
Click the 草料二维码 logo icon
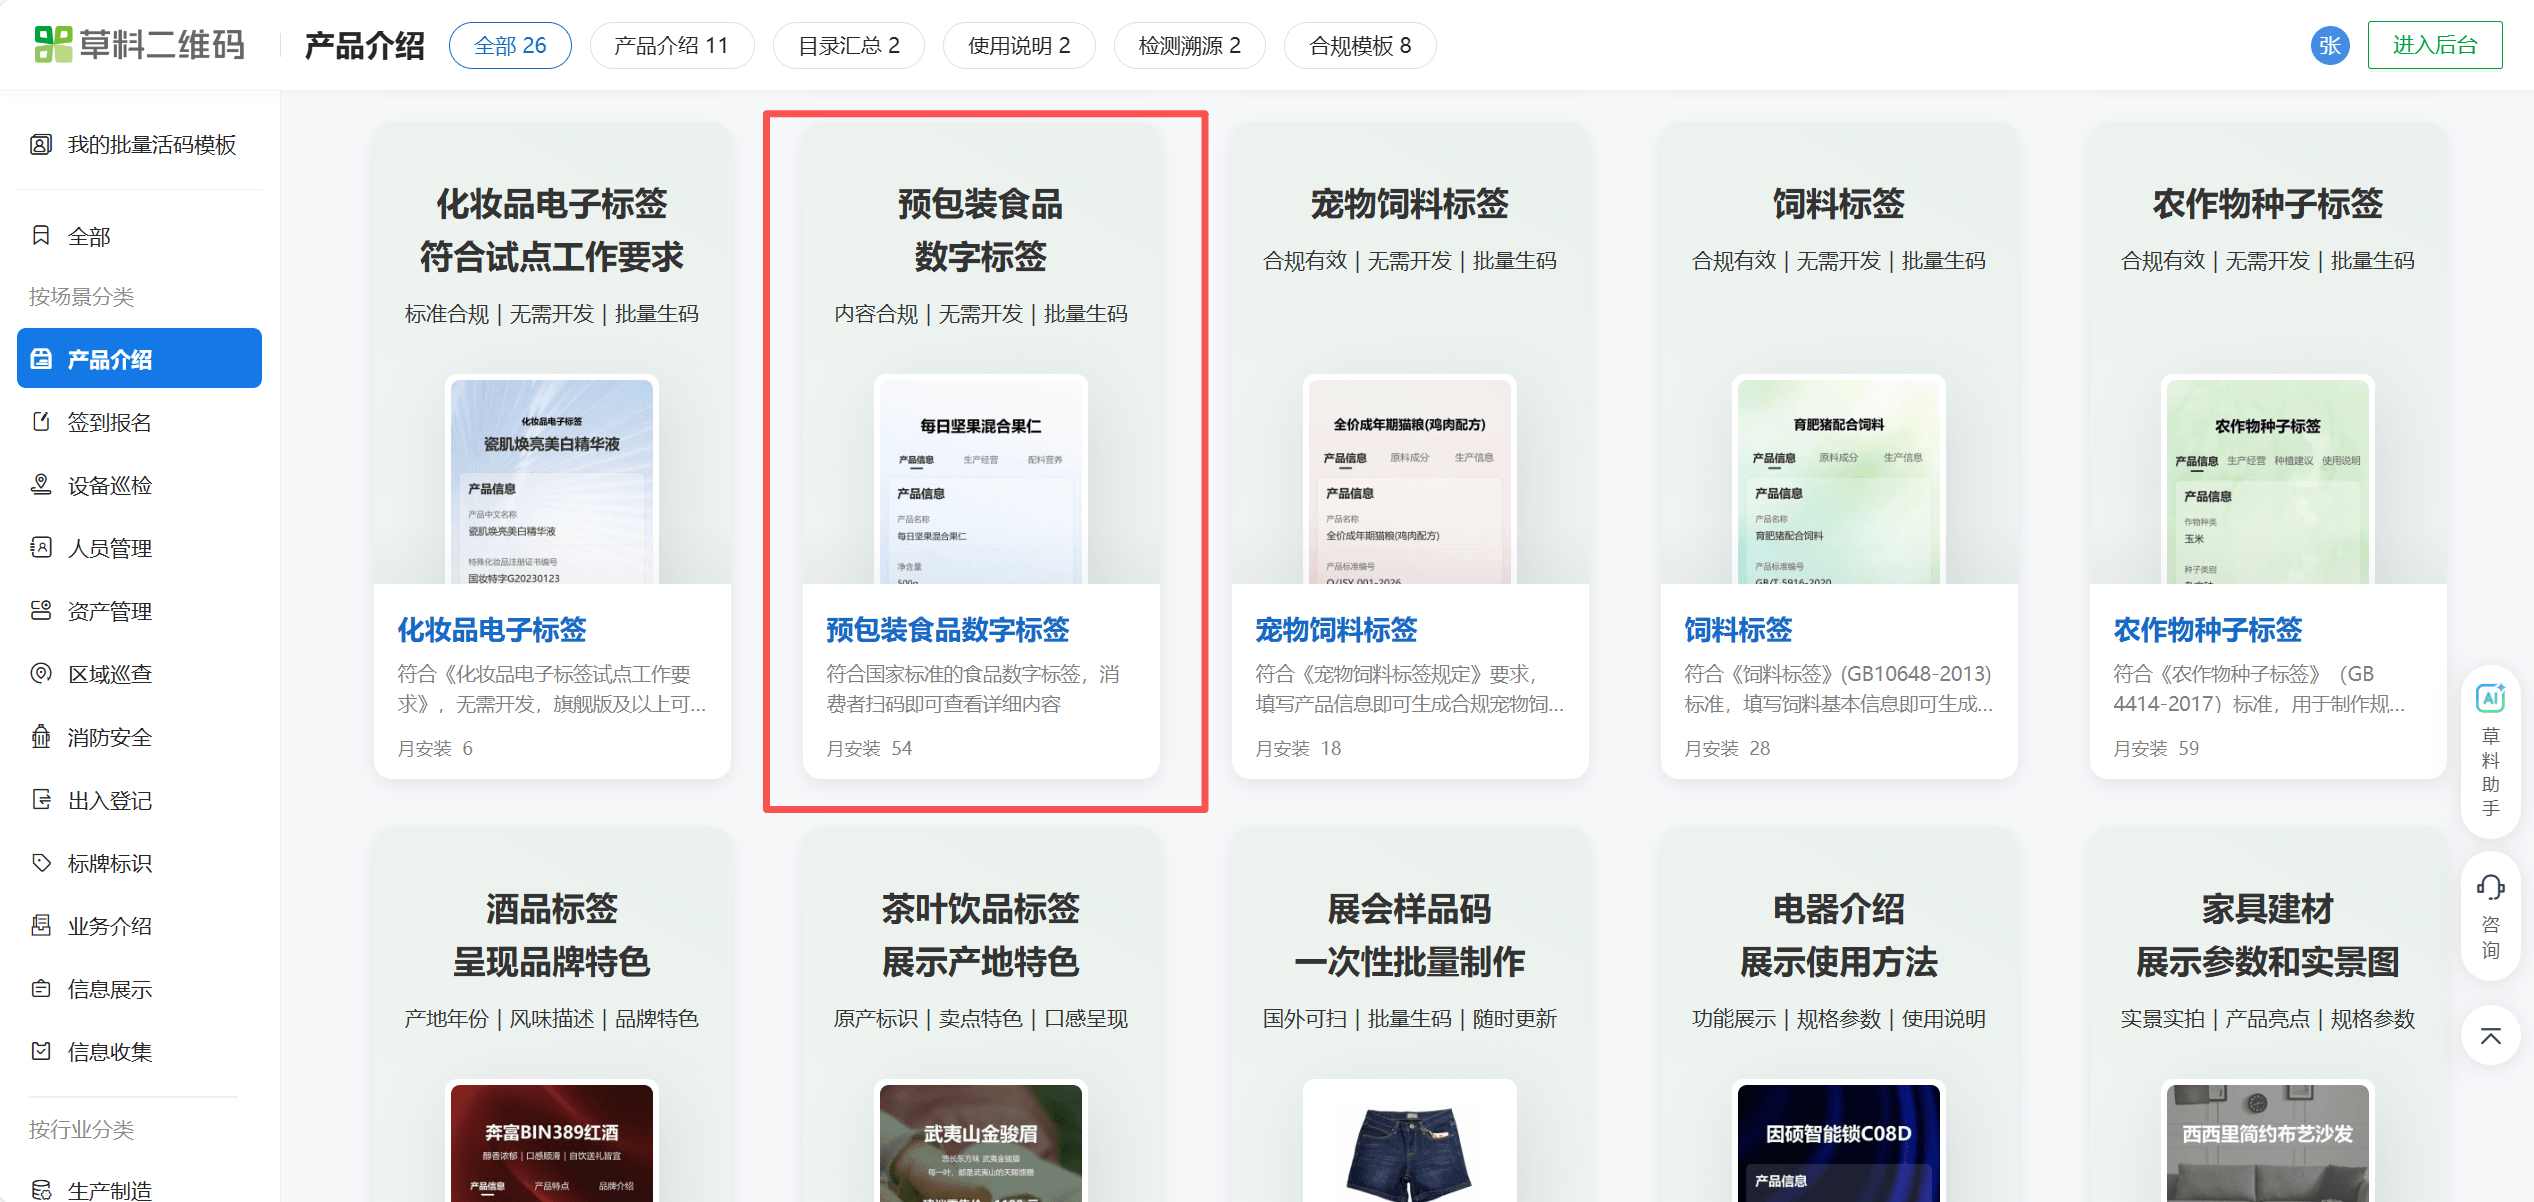pyautogui.click(x=52, y=44)
